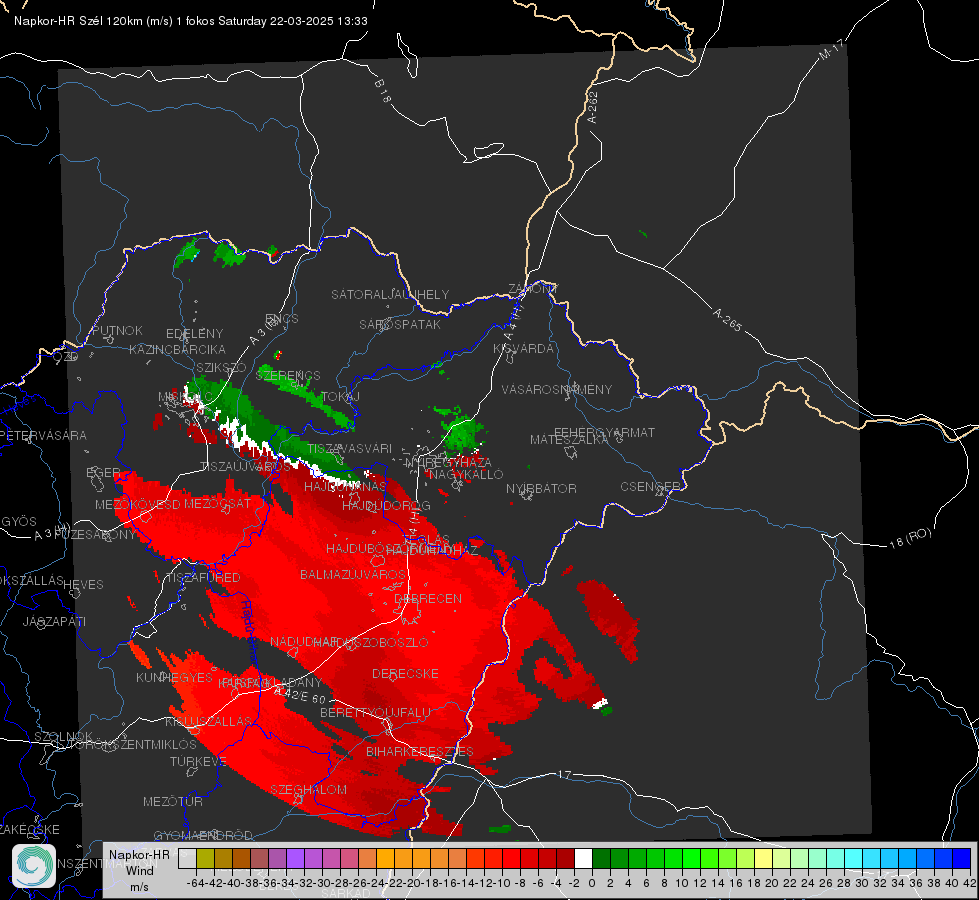Click the TOKAJ town label
979x900 pixels.
pos(341,397)
